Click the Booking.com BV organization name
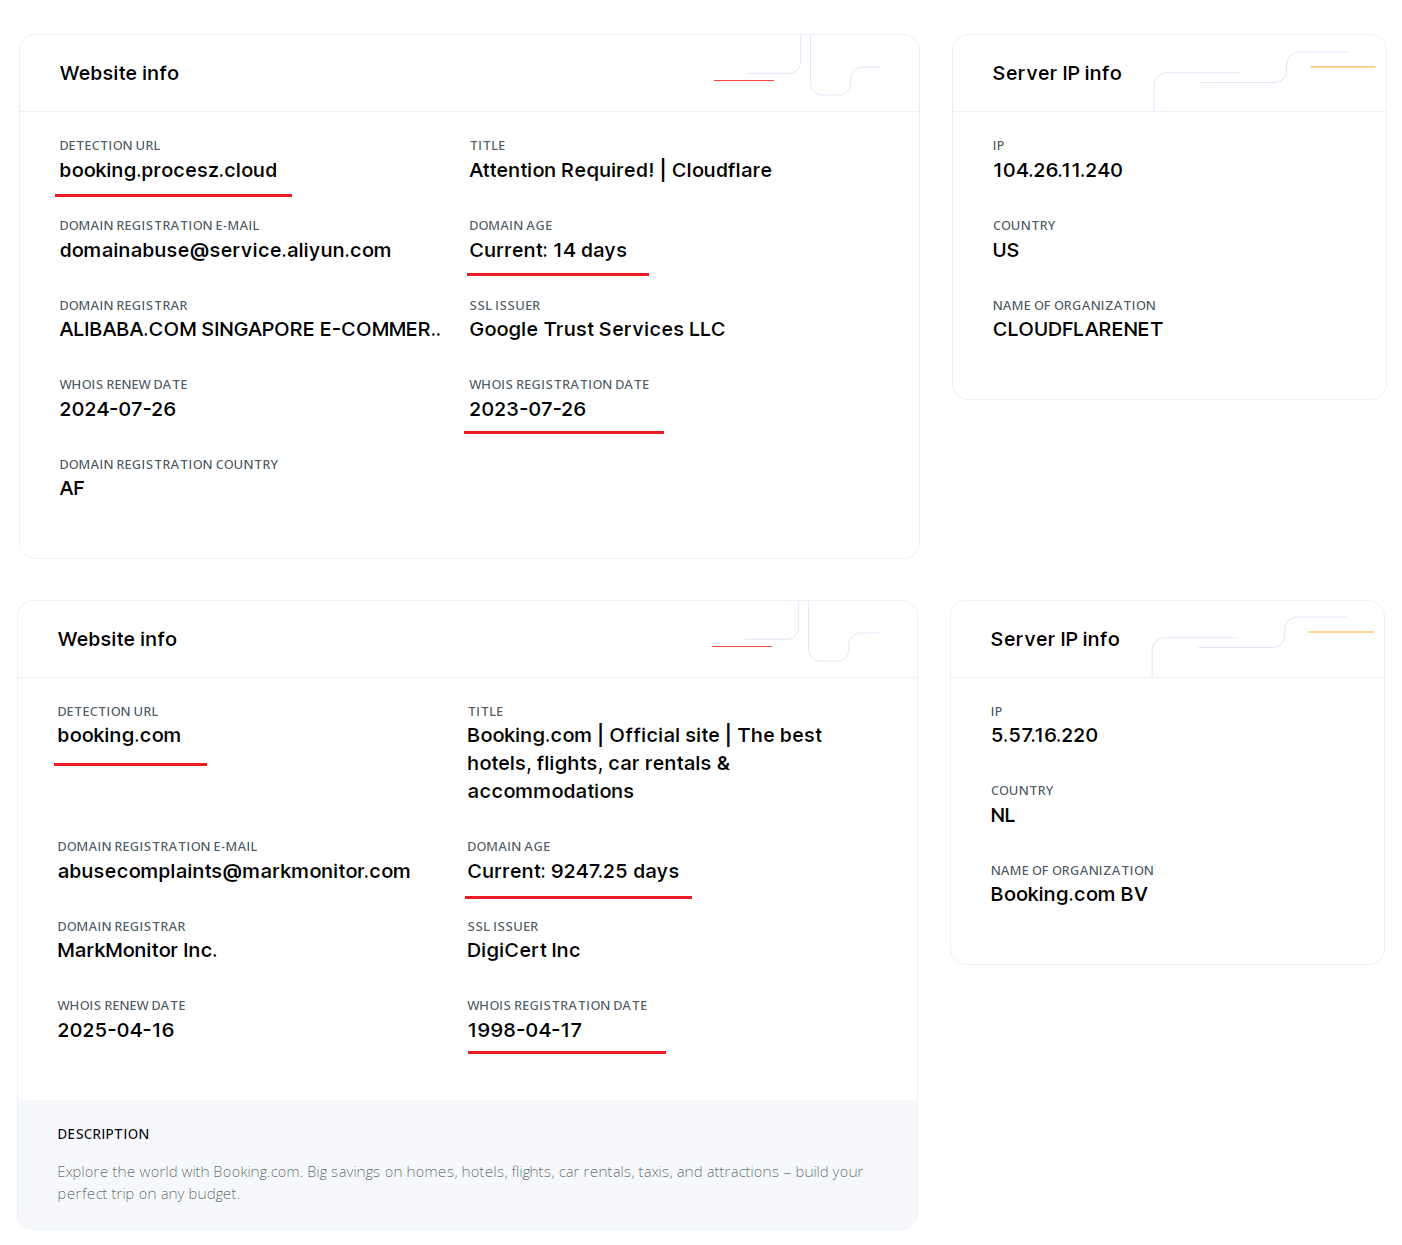 [x=1068, y=895]
